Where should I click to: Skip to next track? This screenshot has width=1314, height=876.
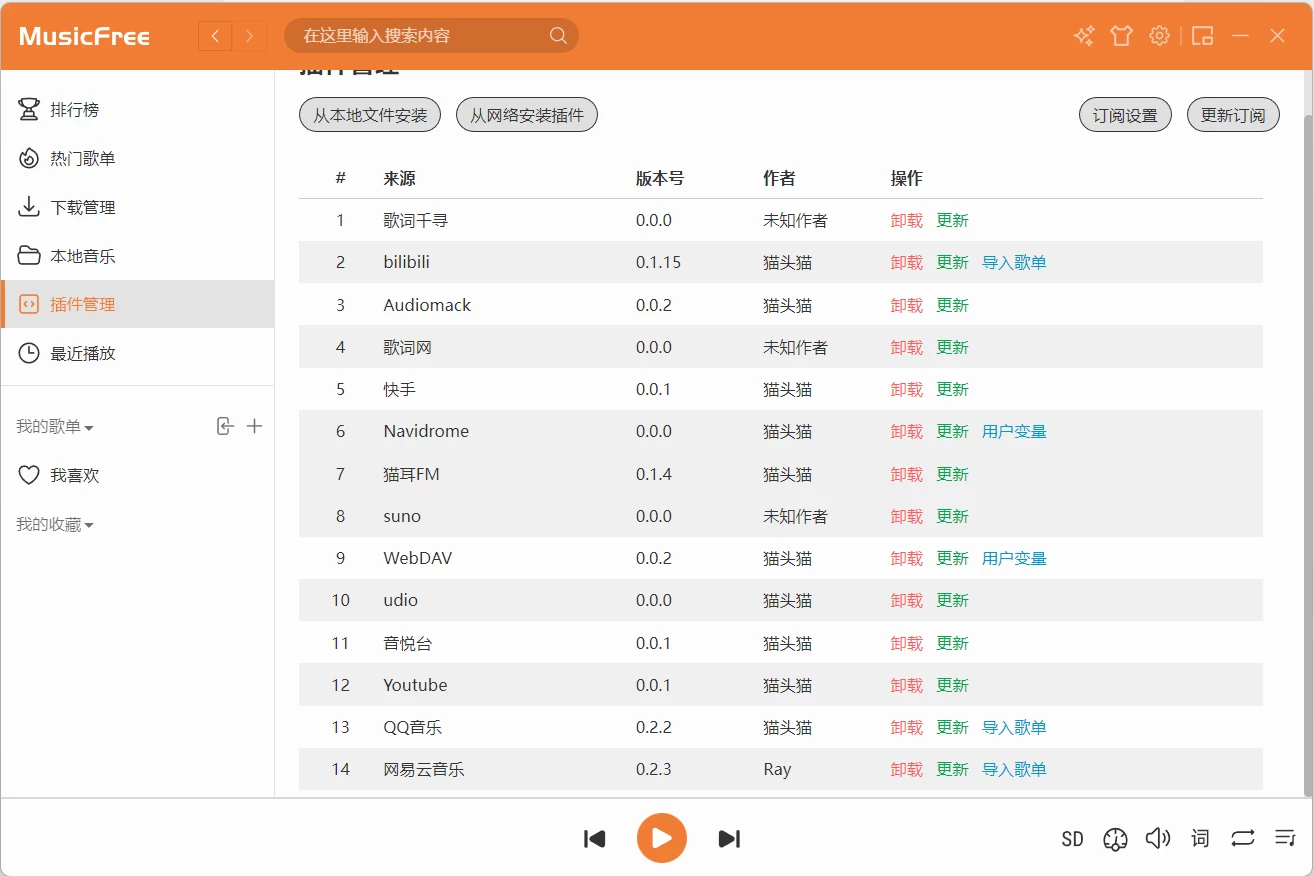pyautogui.click(x=729, y=839)
